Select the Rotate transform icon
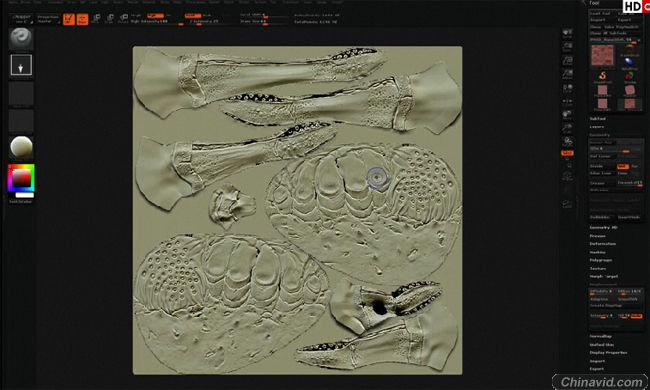This screenshot has width=650, height=390. (124, 19)
